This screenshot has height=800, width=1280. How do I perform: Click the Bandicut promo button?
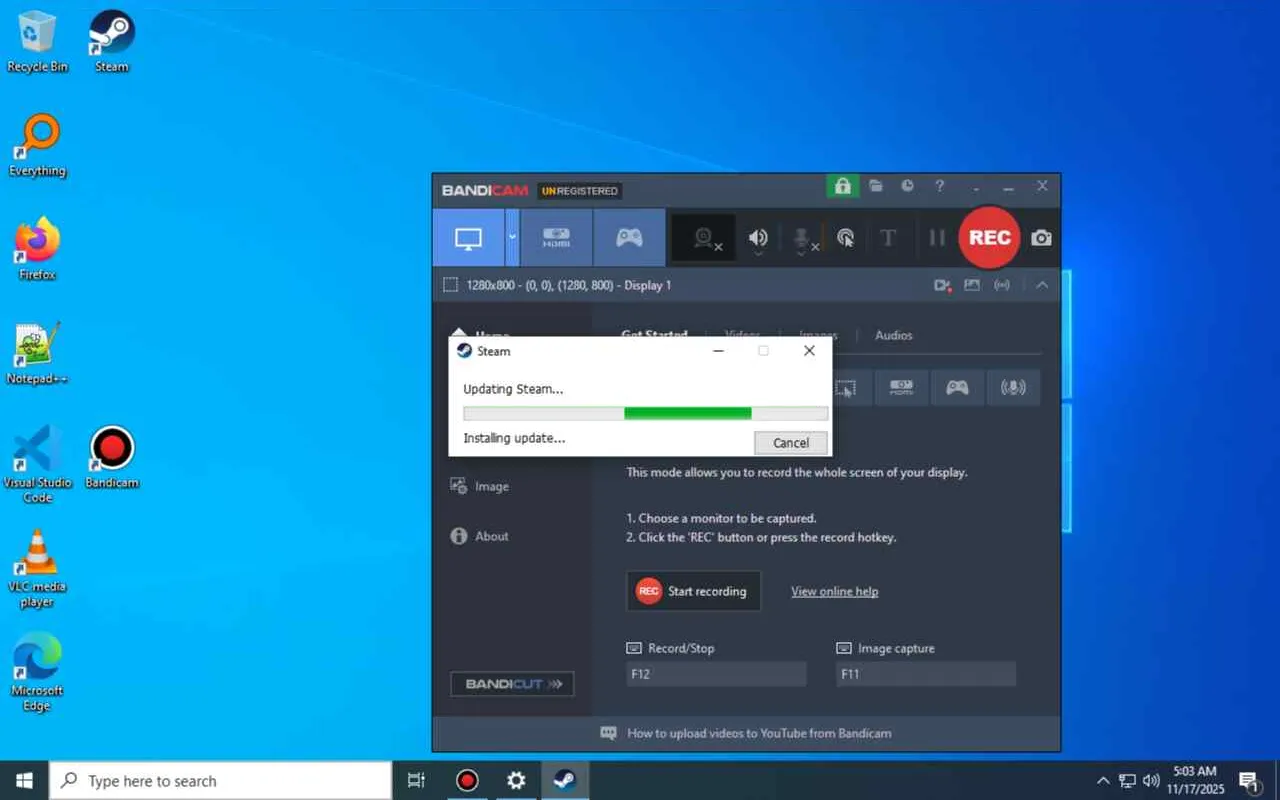click(512, 684)
